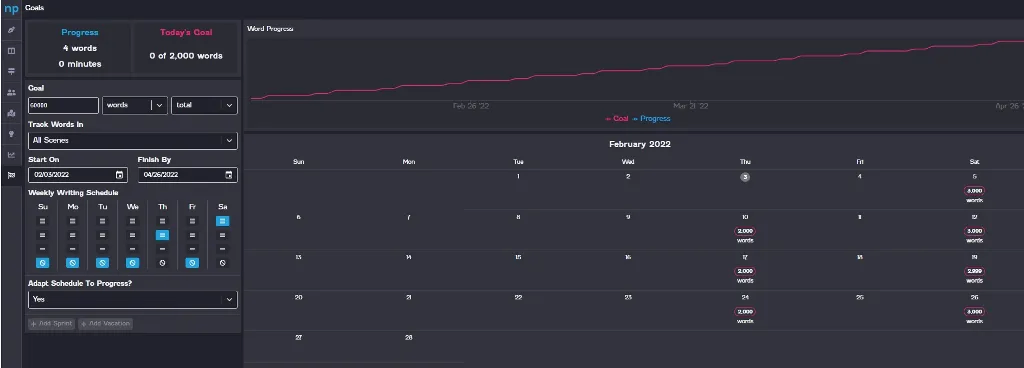Toggle Sunday no-writing option
This screenshot has height=368, width=1024.
[42, 263]
